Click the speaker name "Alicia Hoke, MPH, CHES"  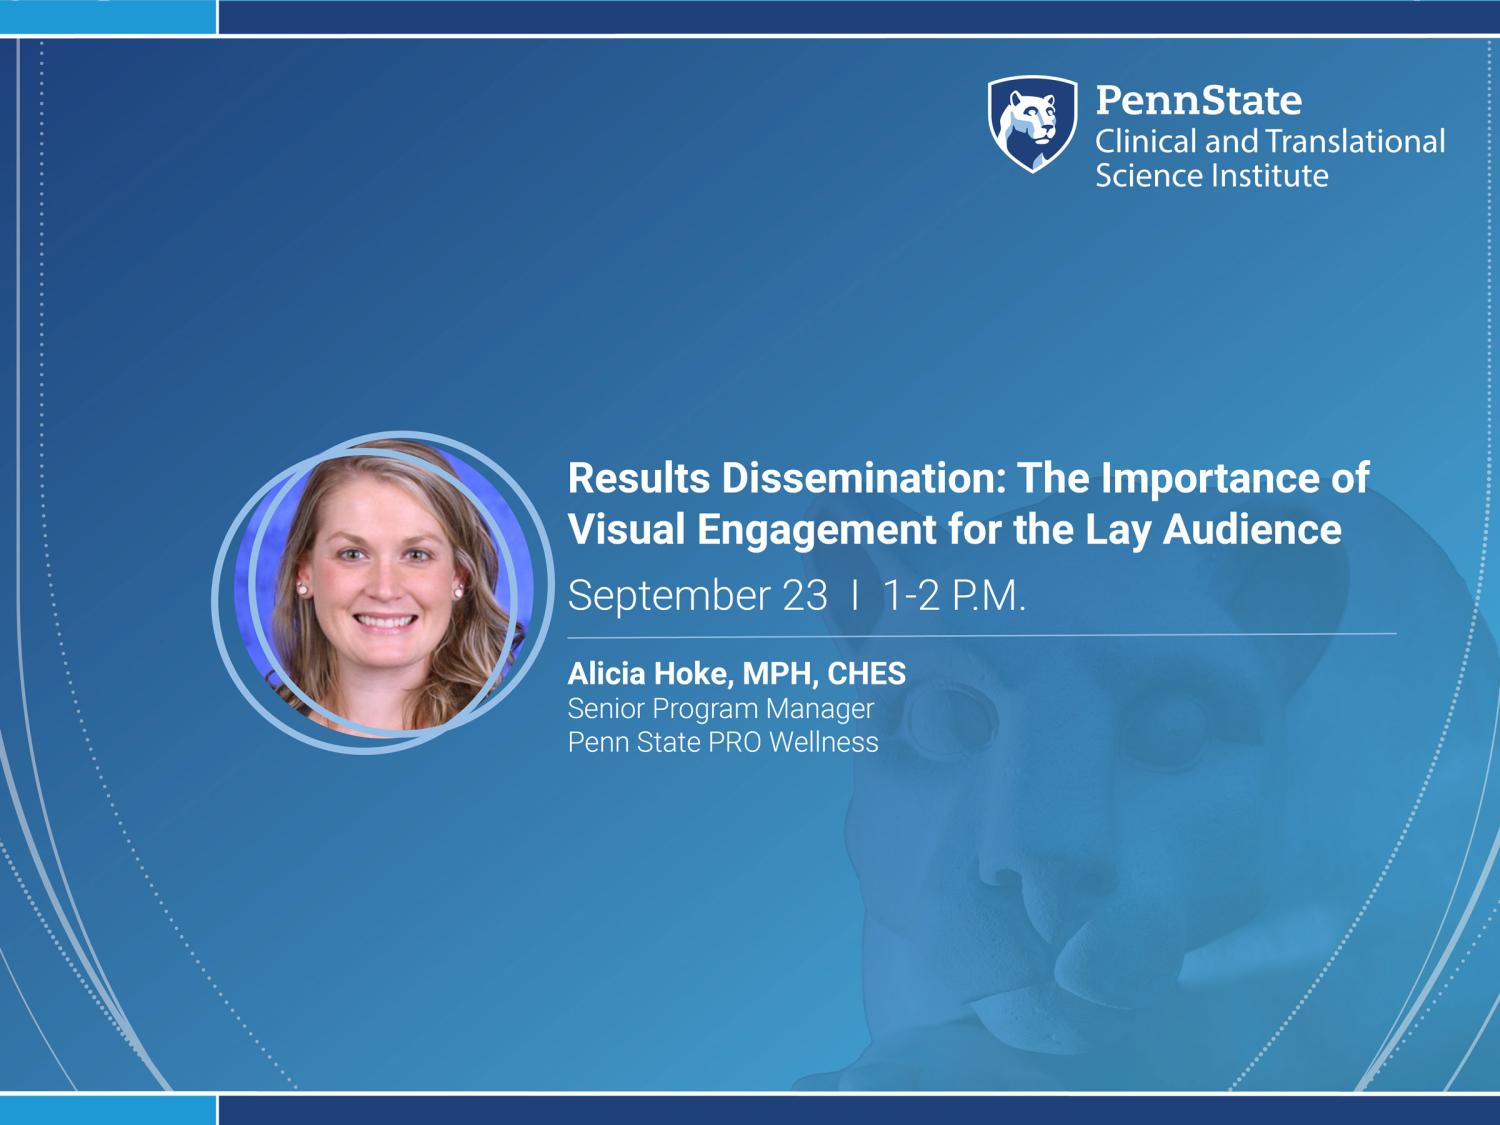point(736,673)
